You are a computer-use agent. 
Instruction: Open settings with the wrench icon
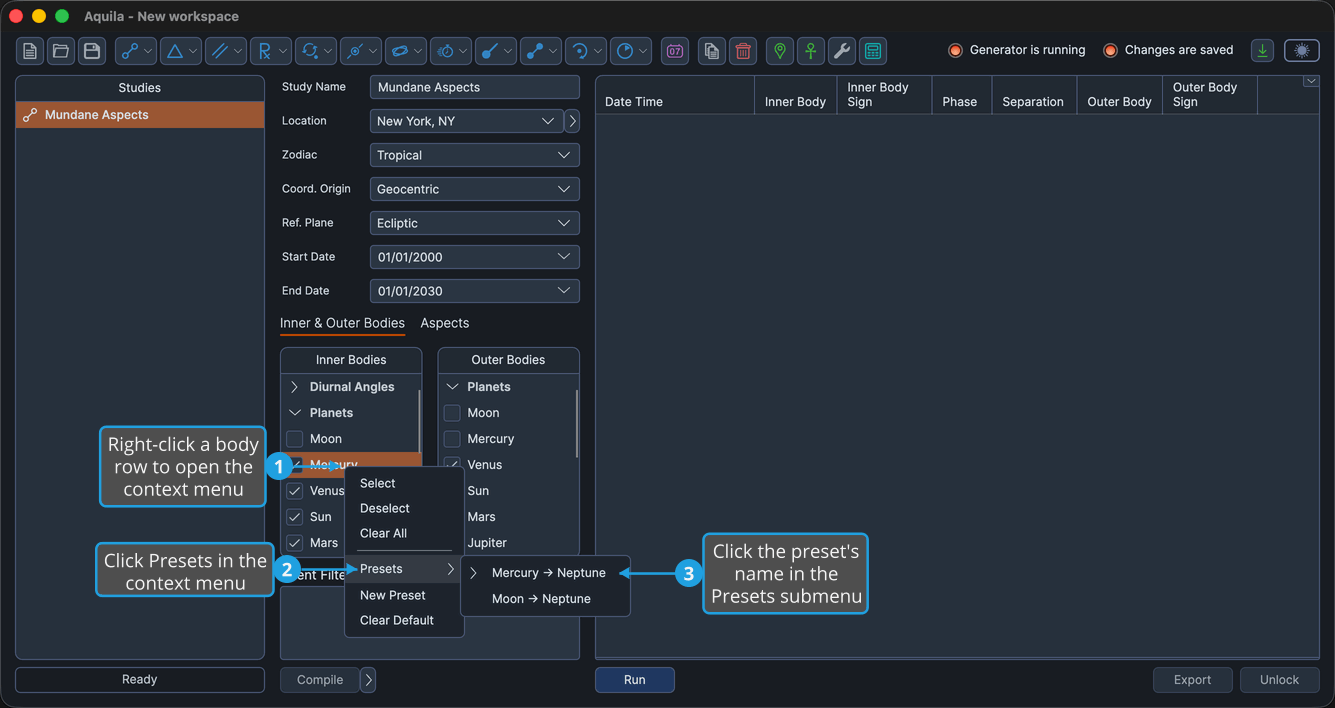click(842, 51)
